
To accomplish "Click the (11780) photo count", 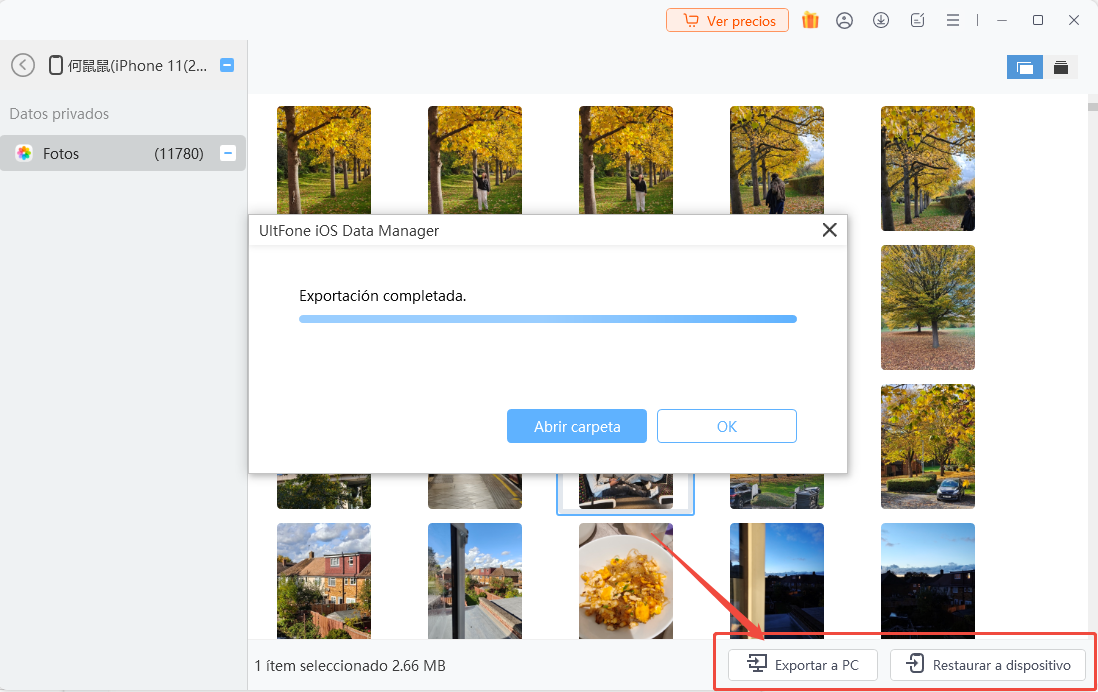I will tap(179, 153).
